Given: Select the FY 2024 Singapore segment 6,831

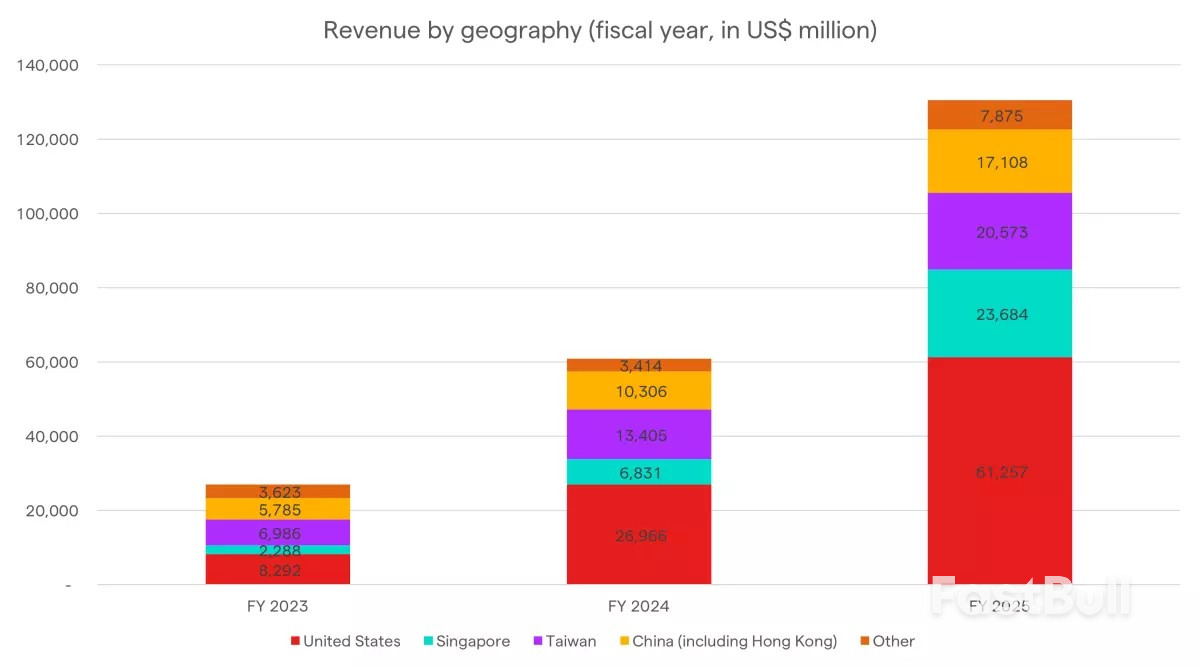Looking at the screenshot, I should click(x=638, y=472).
